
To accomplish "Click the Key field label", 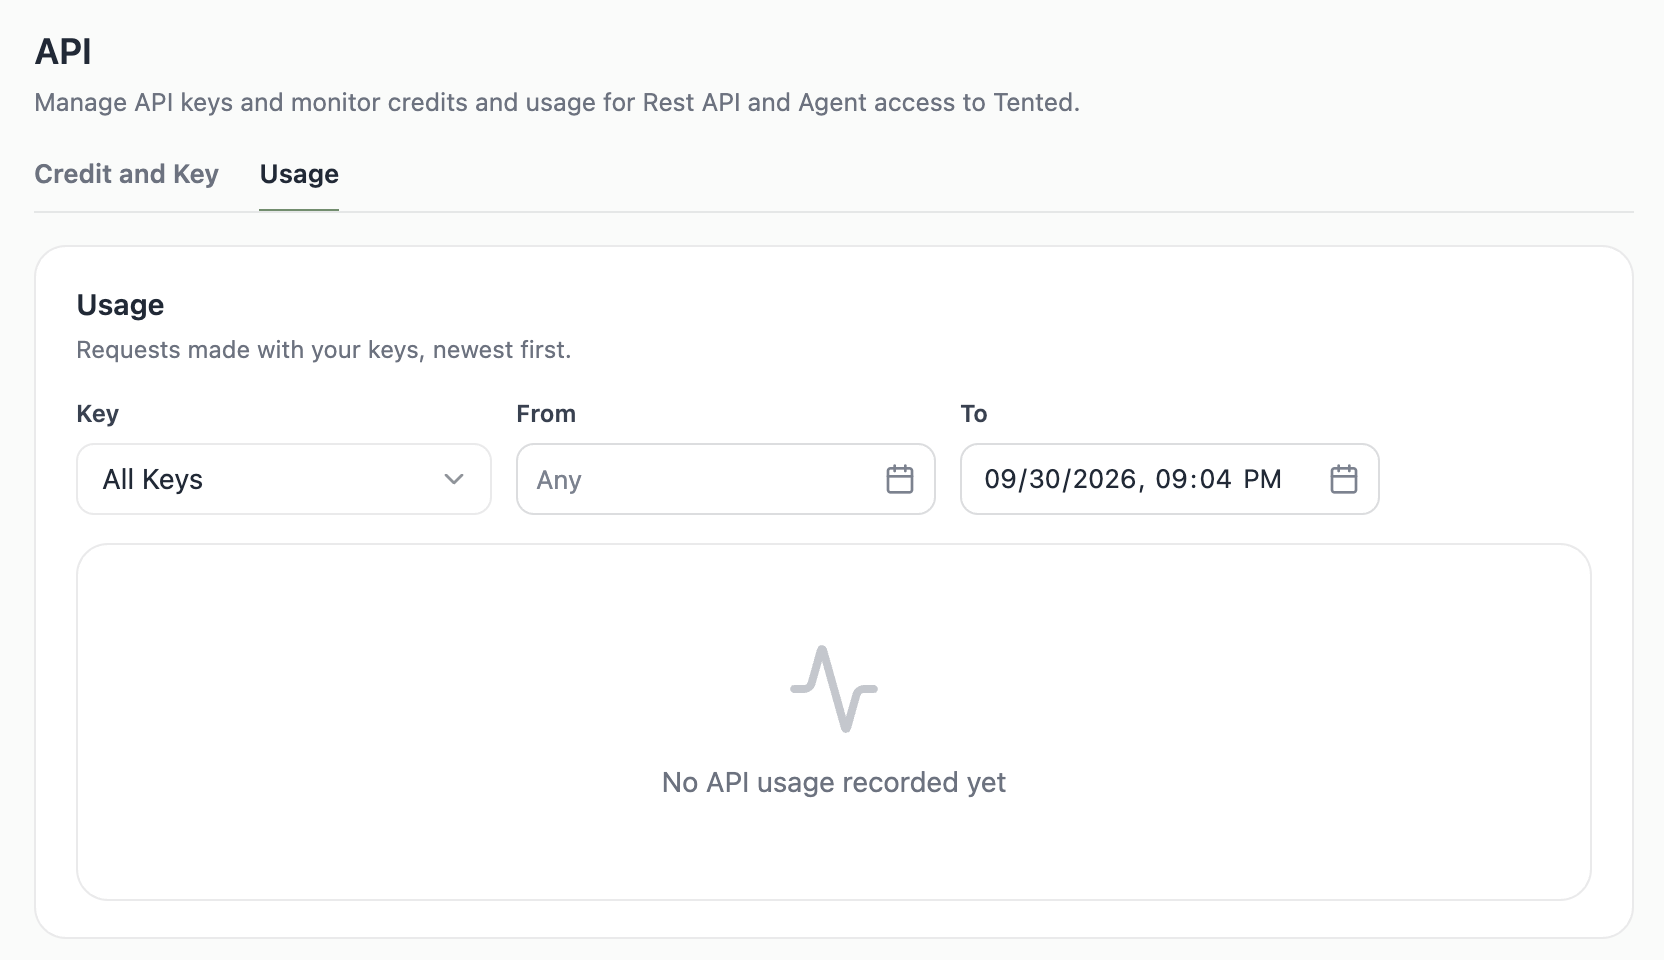I will pos(98,414).
